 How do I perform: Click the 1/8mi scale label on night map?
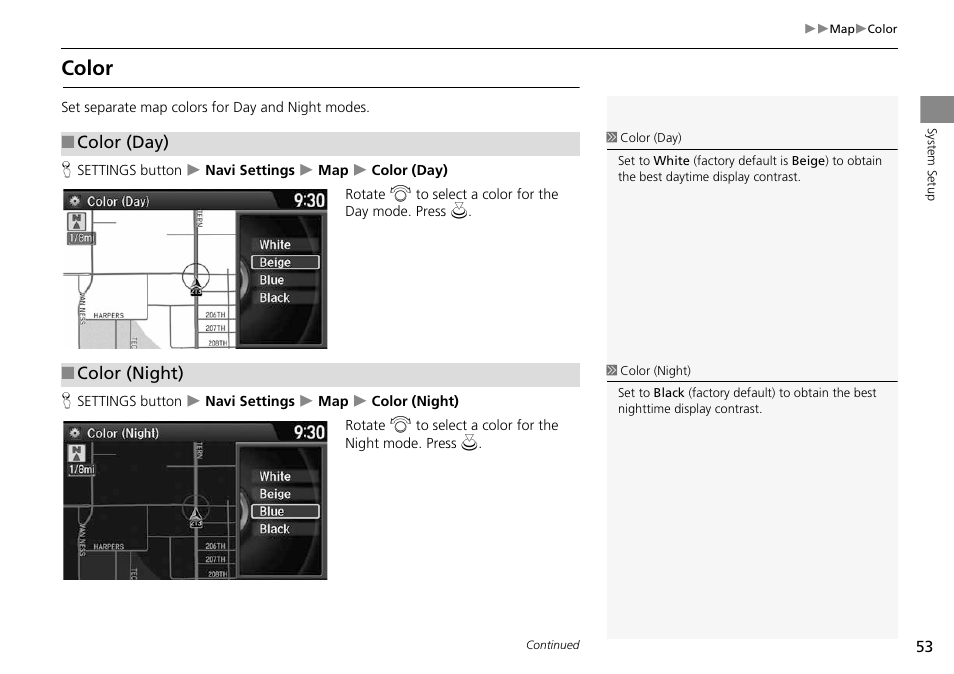coord(81,470)
